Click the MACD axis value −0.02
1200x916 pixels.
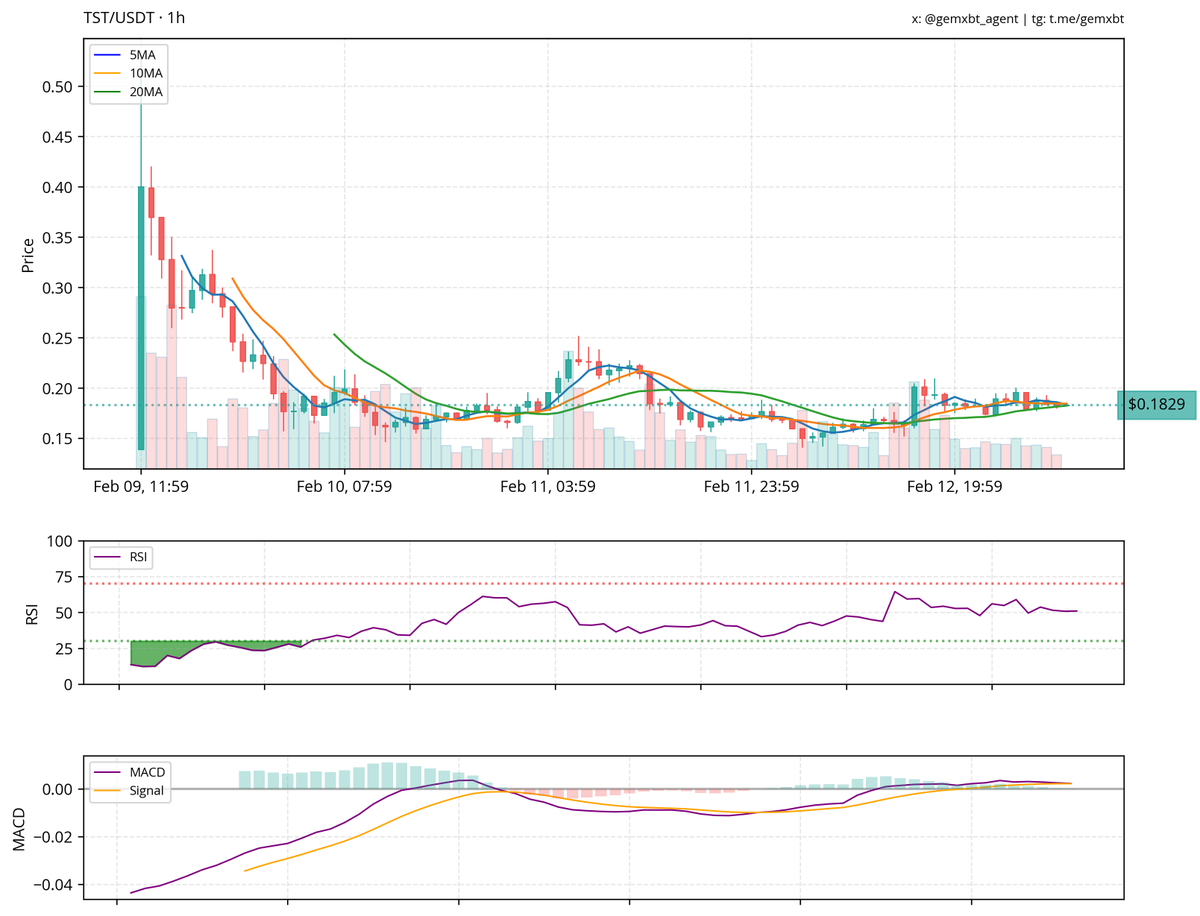[52, 837]
